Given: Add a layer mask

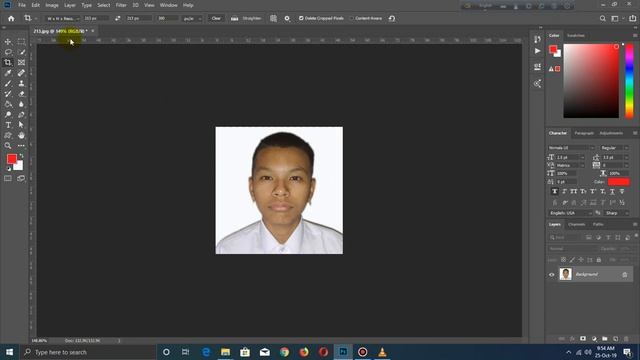Looking at the screenshot, I should [x=583, y=339].
